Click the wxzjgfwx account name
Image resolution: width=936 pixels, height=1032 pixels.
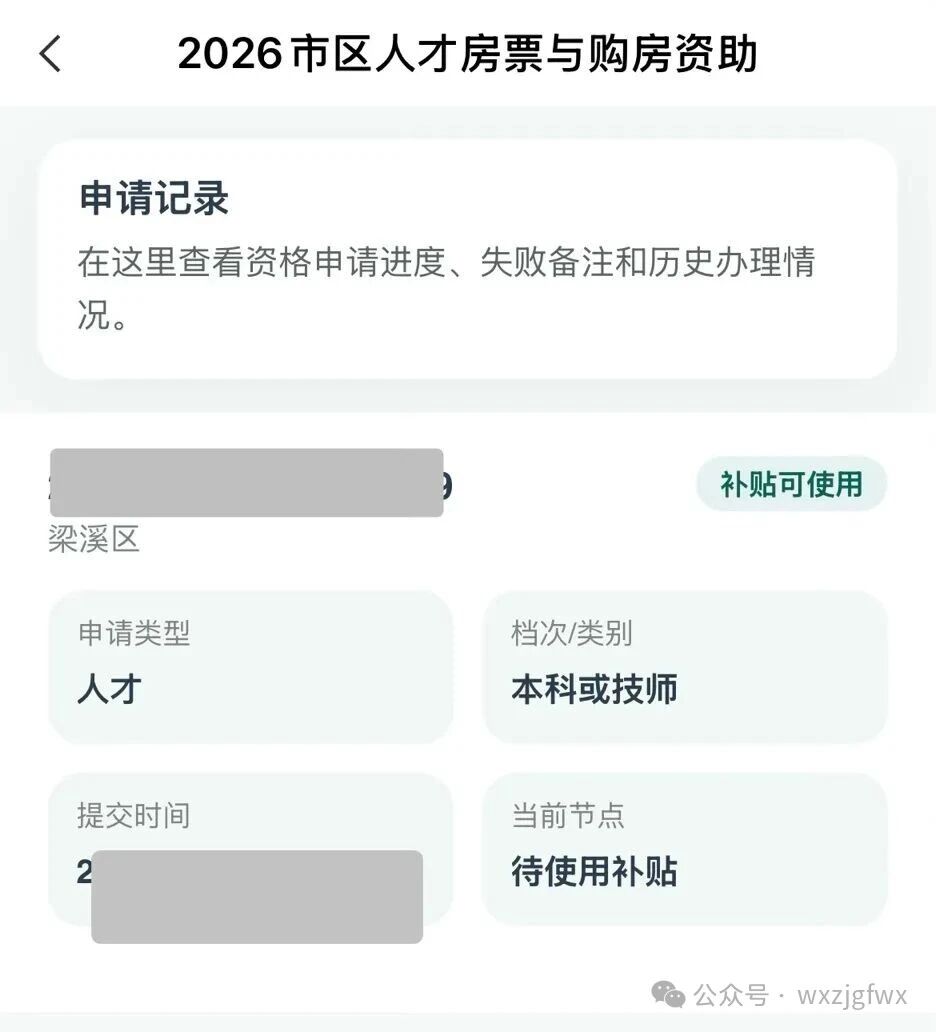coord(852,996)
